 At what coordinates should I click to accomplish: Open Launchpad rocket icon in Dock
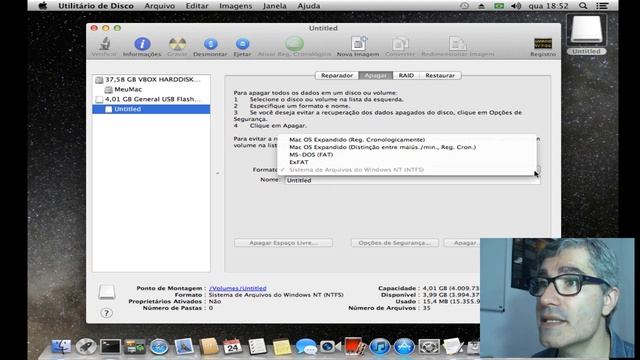tap(86, 347)
